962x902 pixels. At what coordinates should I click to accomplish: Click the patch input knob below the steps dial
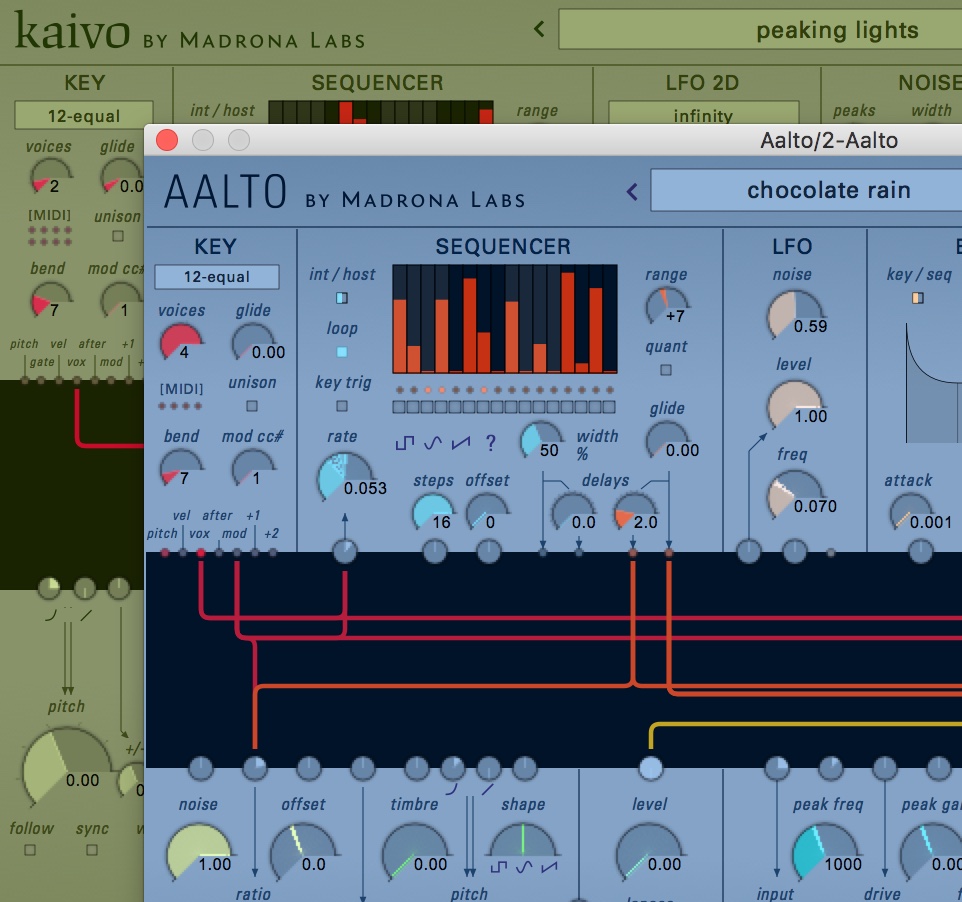[x=435, y=552]
